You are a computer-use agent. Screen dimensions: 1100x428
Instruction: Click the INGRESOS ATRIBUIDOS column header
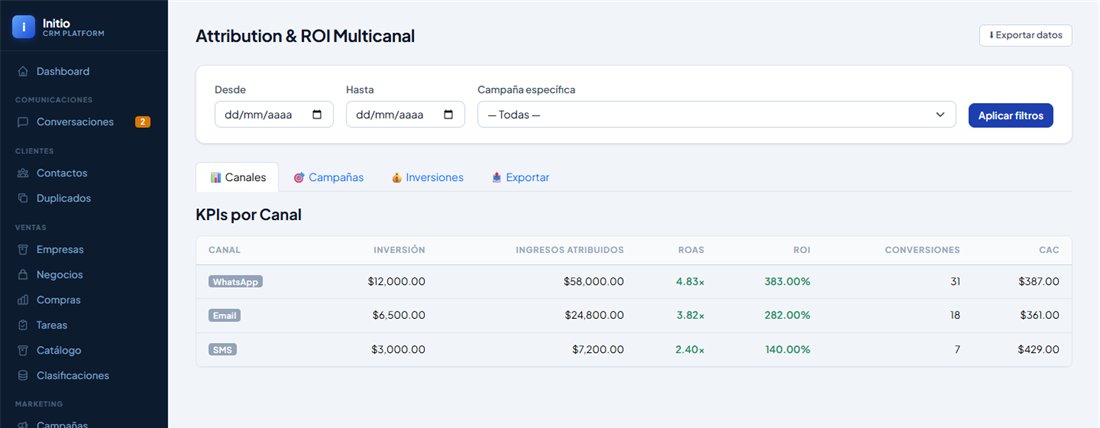tap(570, 250)
